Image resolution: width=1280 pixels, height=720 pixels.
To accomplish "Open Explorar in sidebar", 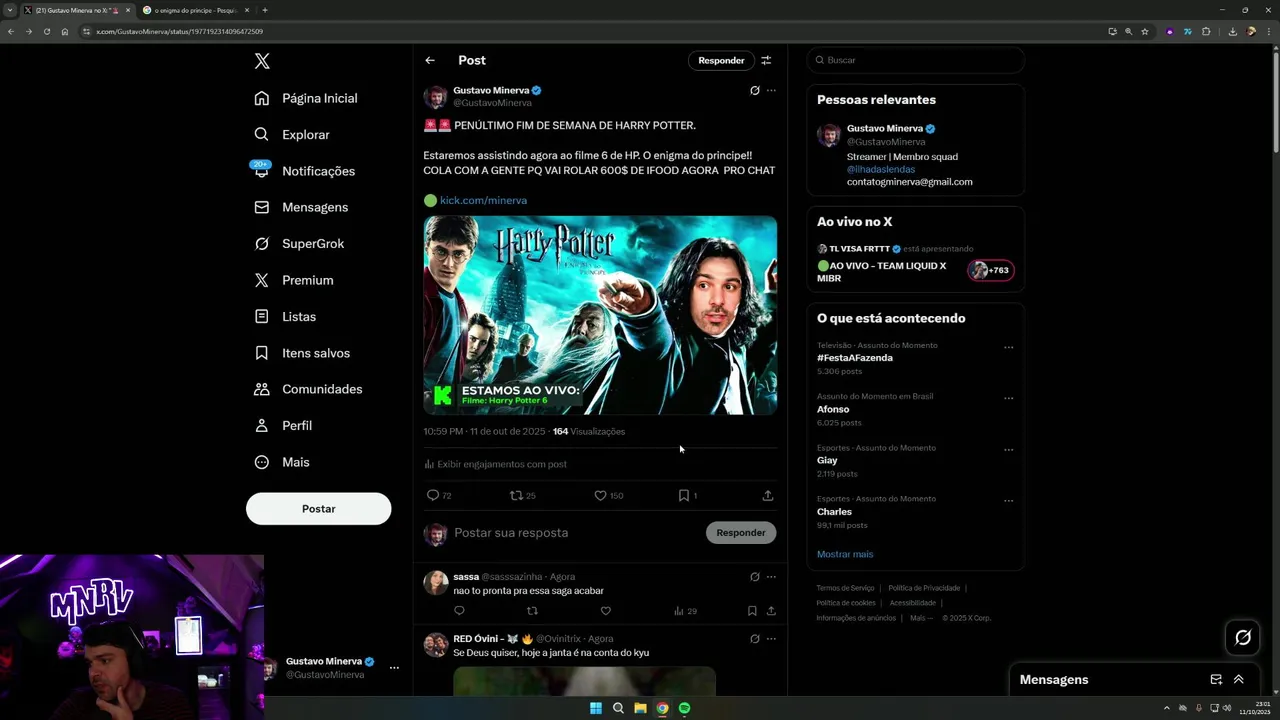I will 292,135.
